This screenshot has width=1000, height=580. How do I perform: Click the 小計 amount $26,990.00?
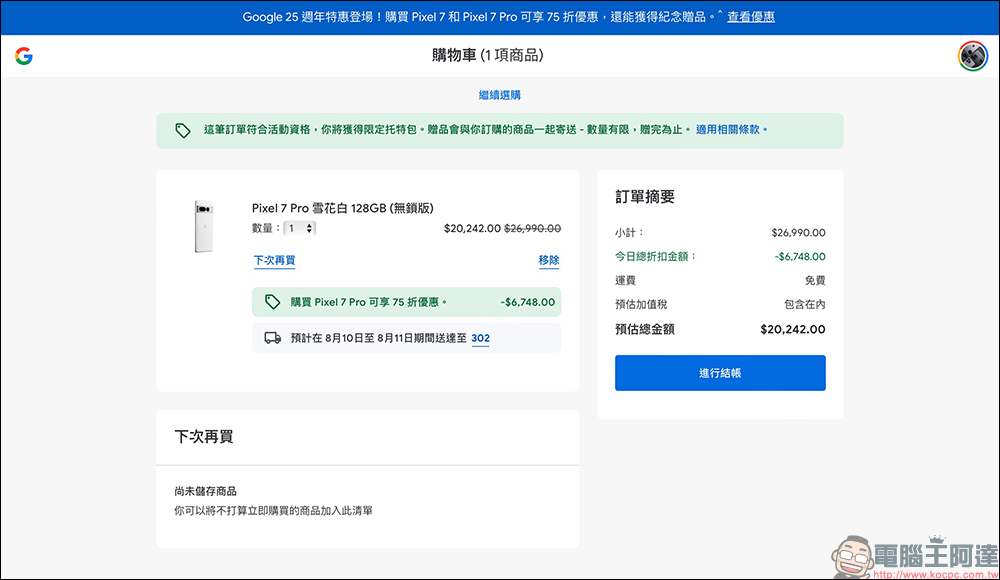point(798,233)
